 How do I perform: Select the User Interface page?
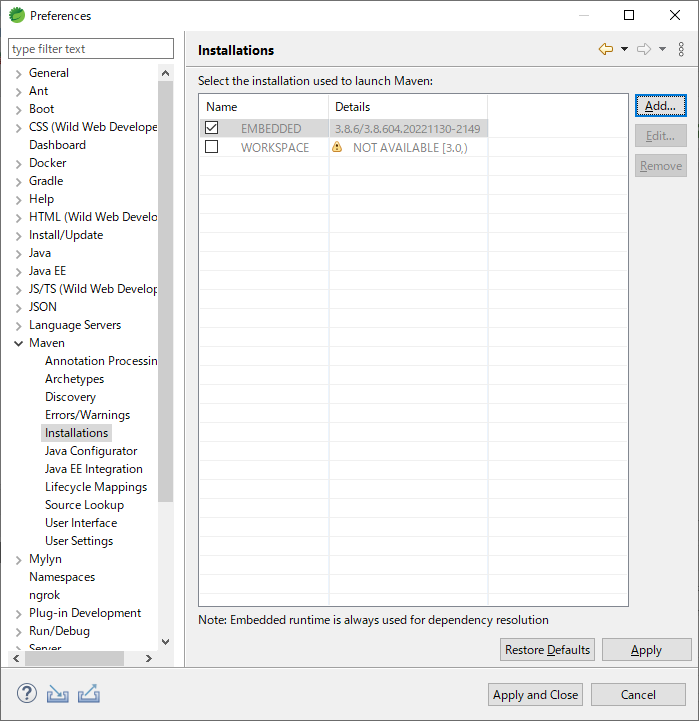81,523
